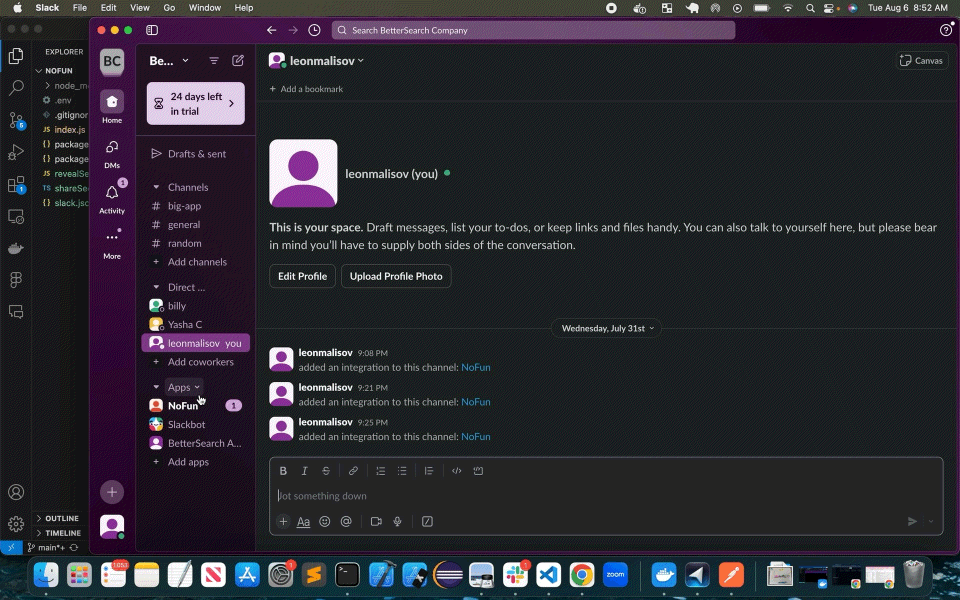Toggle strikethrough formatting in composer
The height and width of the screenshot is (600, 960).
click(x=326, y=471)
